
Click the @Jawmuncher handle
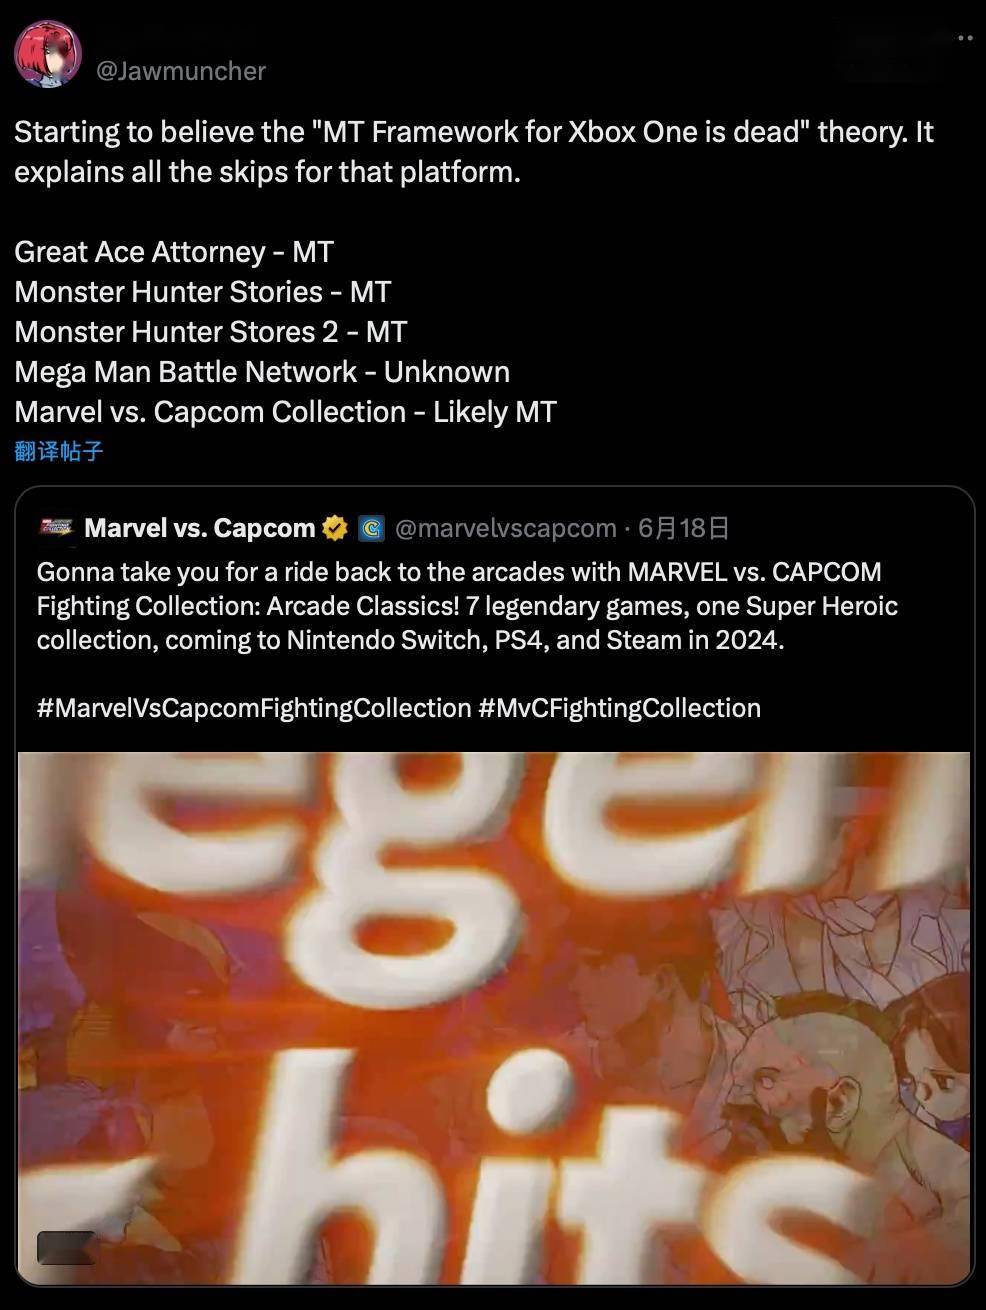point(180,71)
